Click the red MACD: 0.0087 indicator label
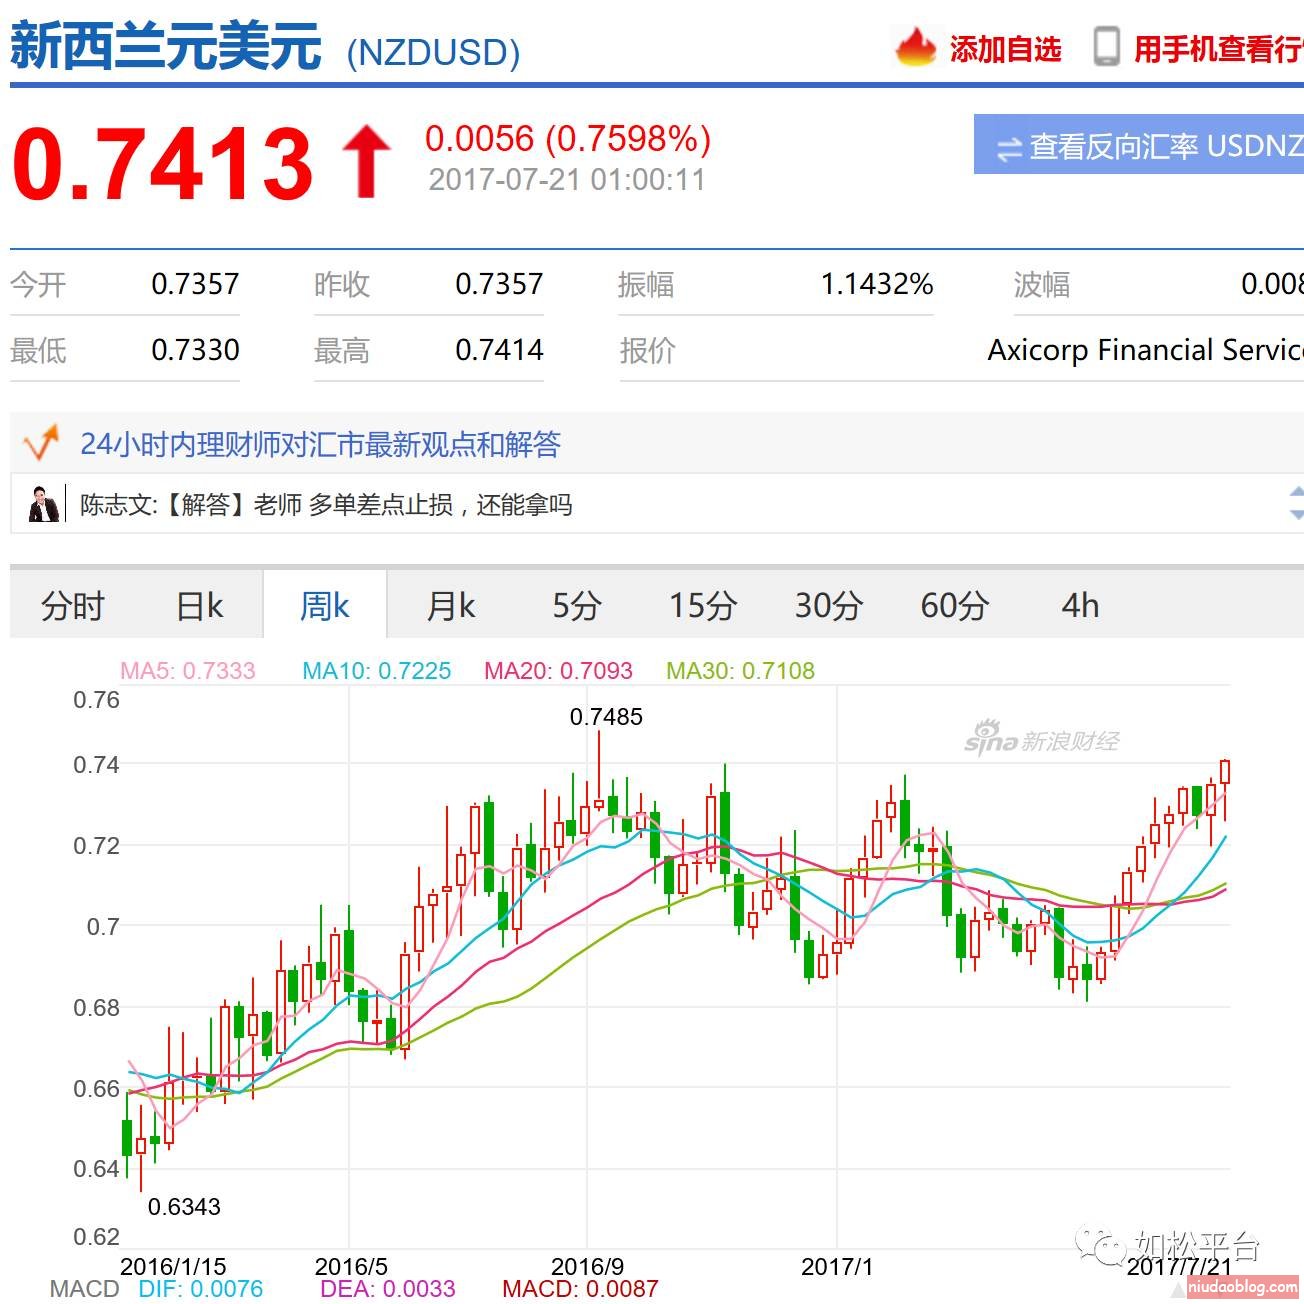Screen dimensions: 1304x1304 580,1289
